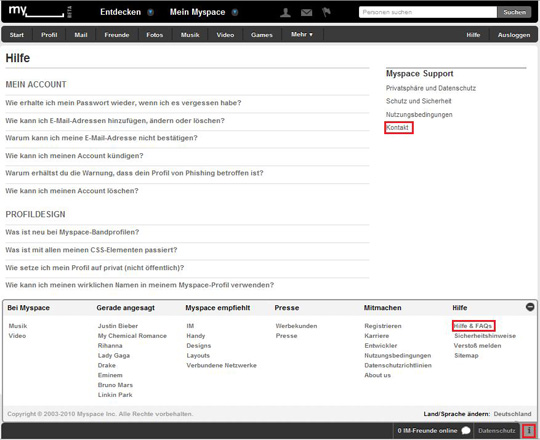The height and width of the screenshot is (440, 540).
Task: Click the Mein Myspace header menu
Action: pos(197,12)
